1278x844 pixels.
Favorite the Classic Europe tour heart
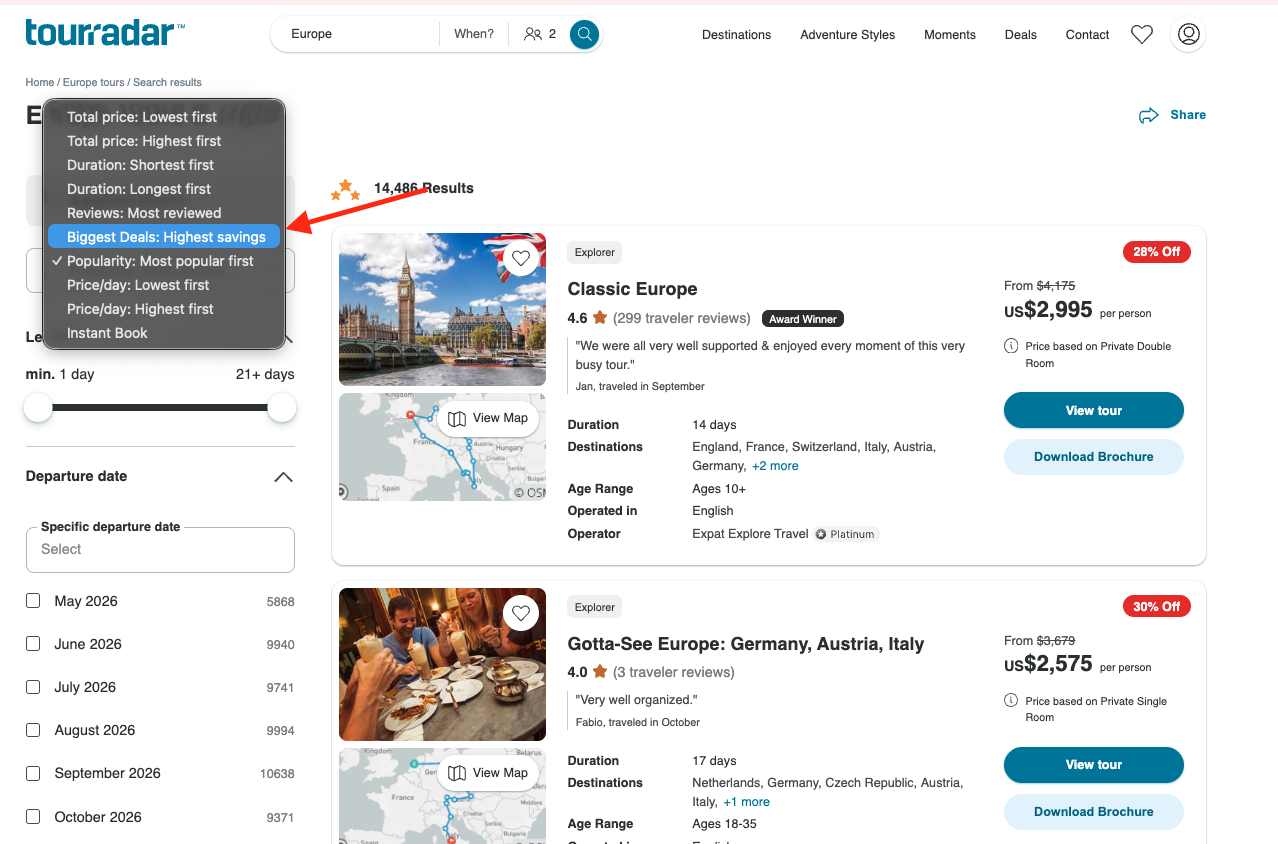tap(520, 258)
